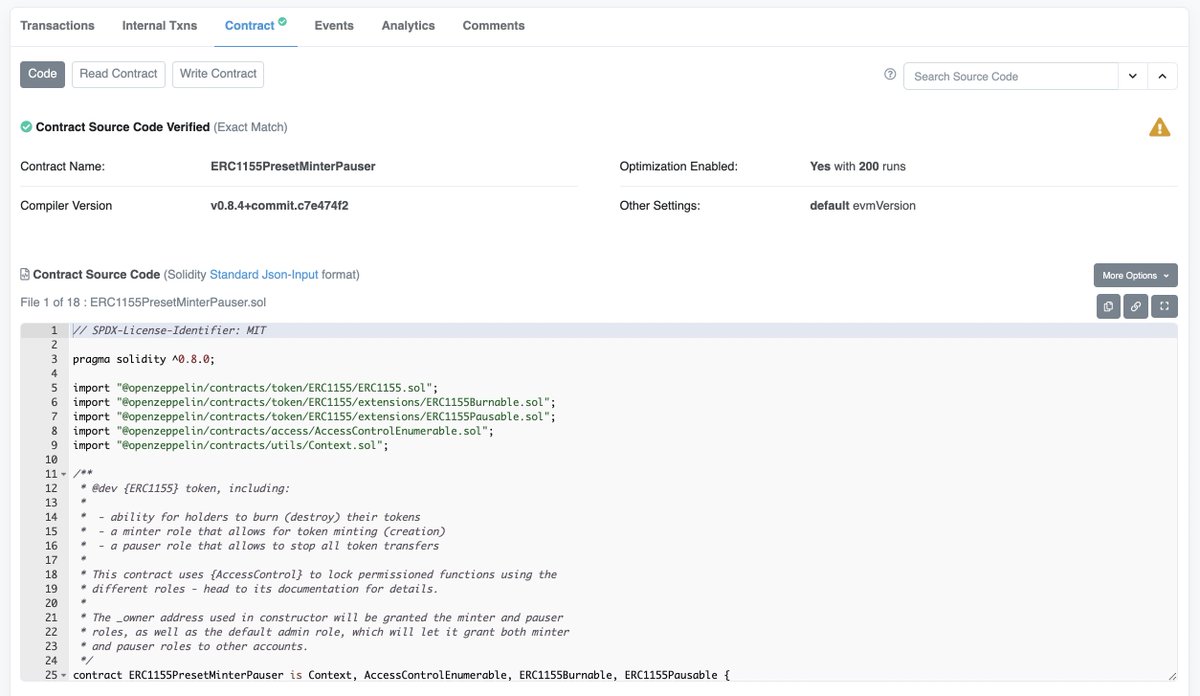Click the file icon next to Contract Source Code
The image size is (1200, 696).
pos(25,274)
